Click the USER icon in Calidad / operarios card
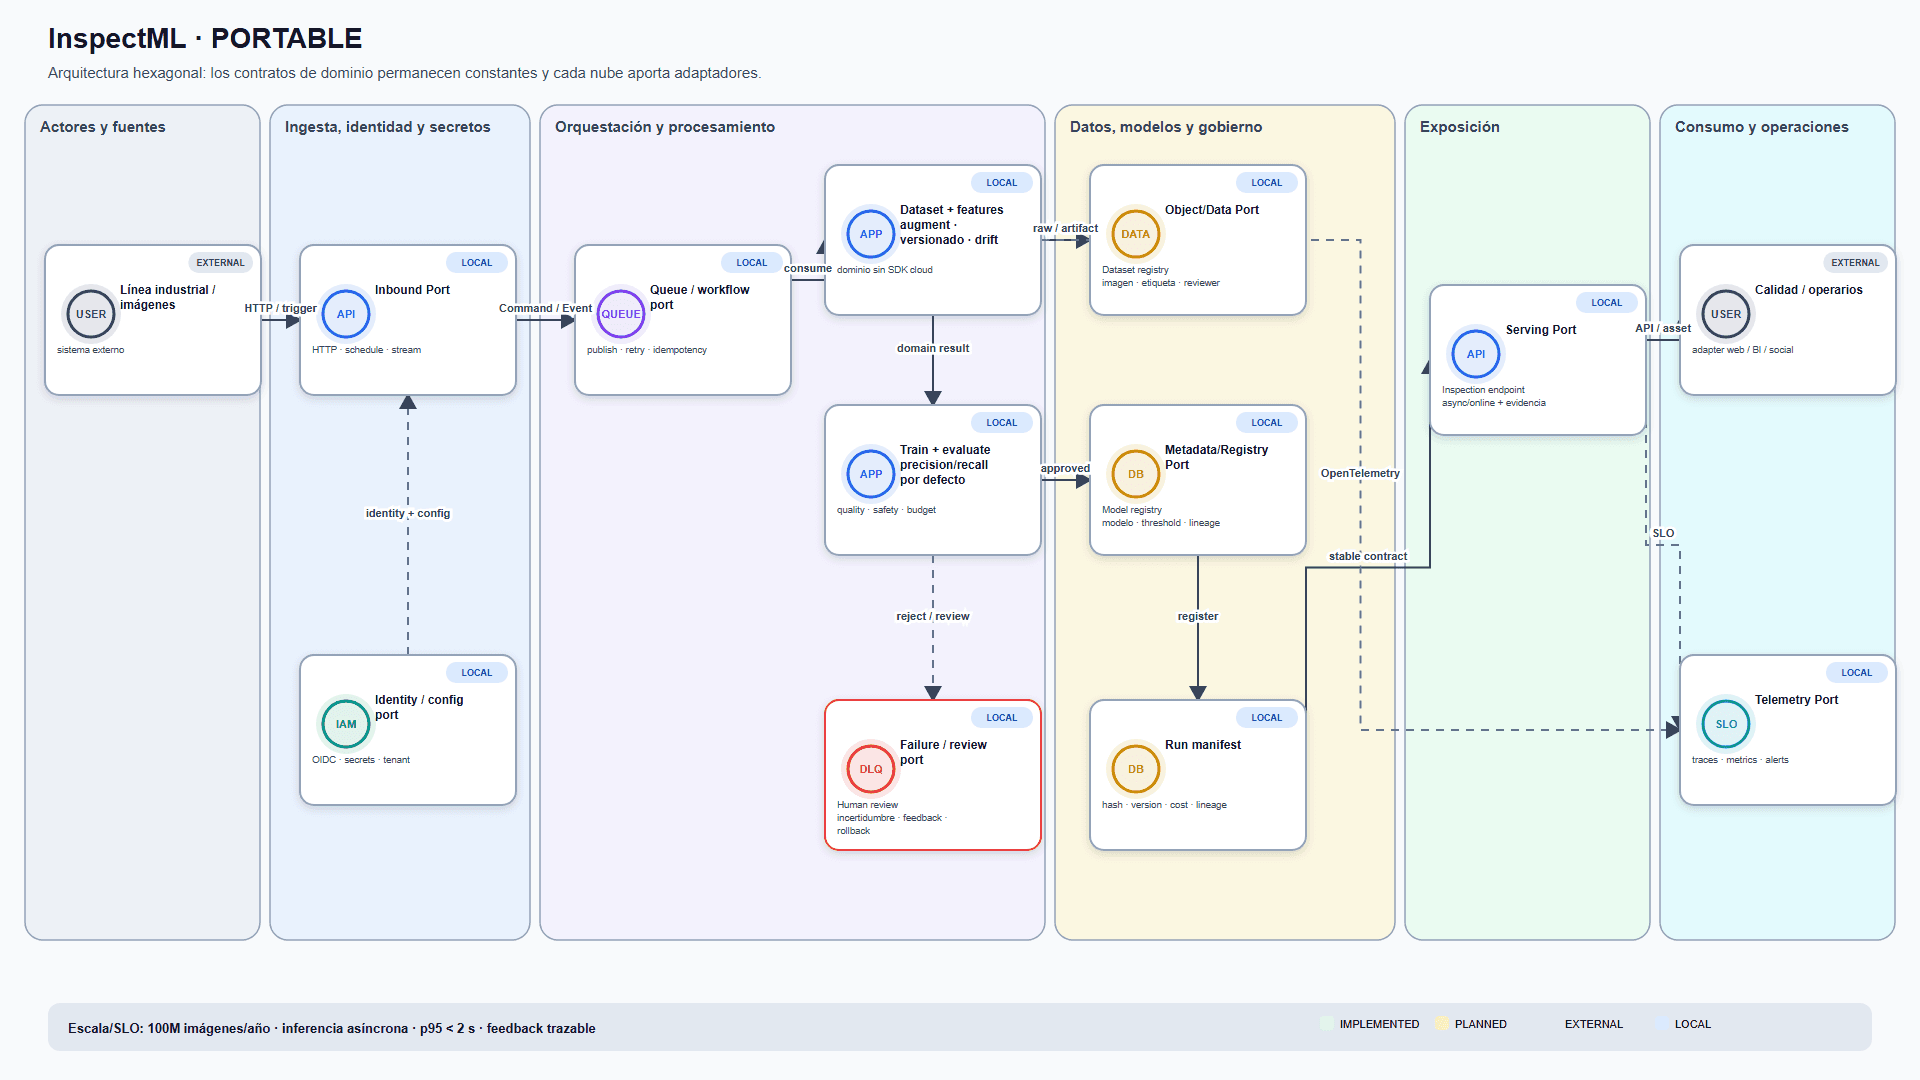Viewport: 1920px width, 1080px height. tap(1726, 314)
